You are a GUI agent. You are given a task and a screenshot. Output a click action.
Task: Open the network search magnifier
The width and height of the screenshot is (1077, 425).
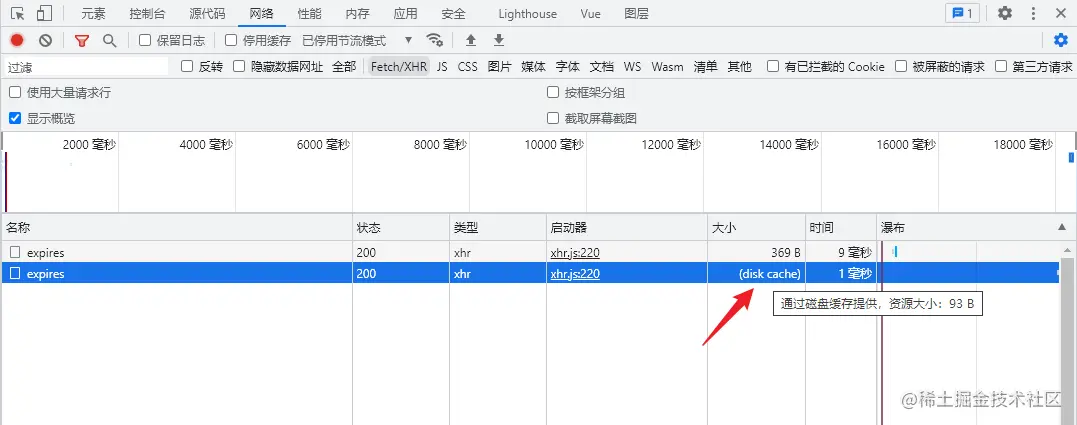point(109,41)
